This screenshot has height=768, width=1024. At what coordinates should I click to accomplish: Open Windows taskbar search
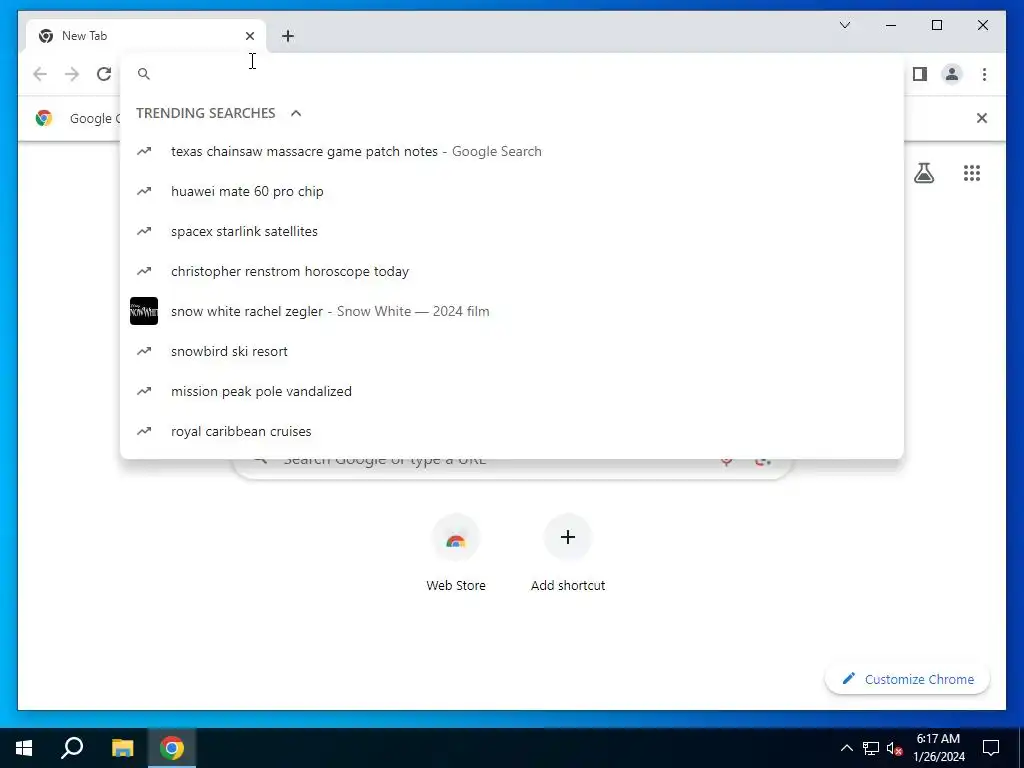[x=72, y=748]
